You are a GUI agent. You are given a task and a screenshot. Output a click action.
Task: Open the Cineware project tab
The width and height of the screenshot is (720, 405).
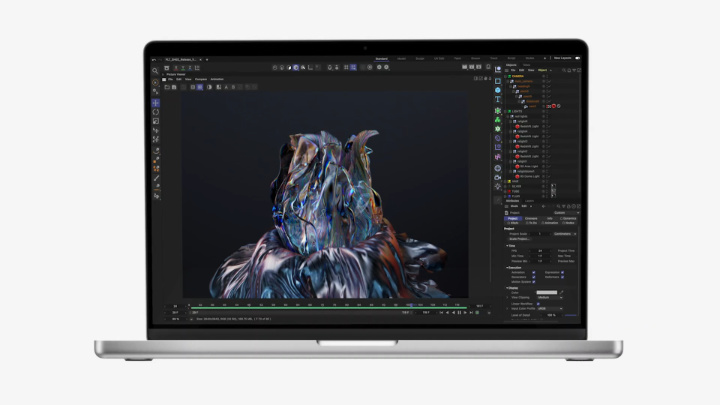(x=531, y=219)
